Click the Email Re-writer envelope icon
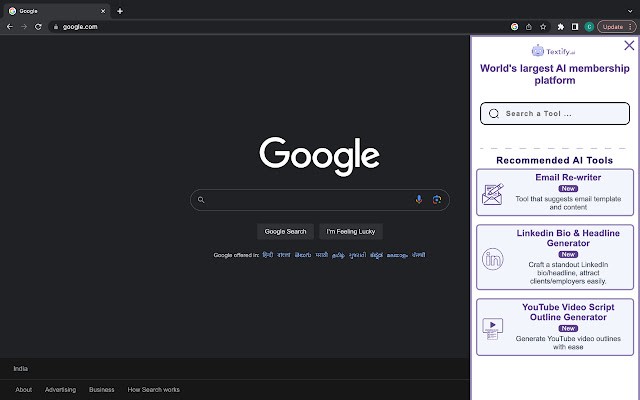The width and height of the screenshot is (640, 400). pyautogui.click(x=493, y=194)
